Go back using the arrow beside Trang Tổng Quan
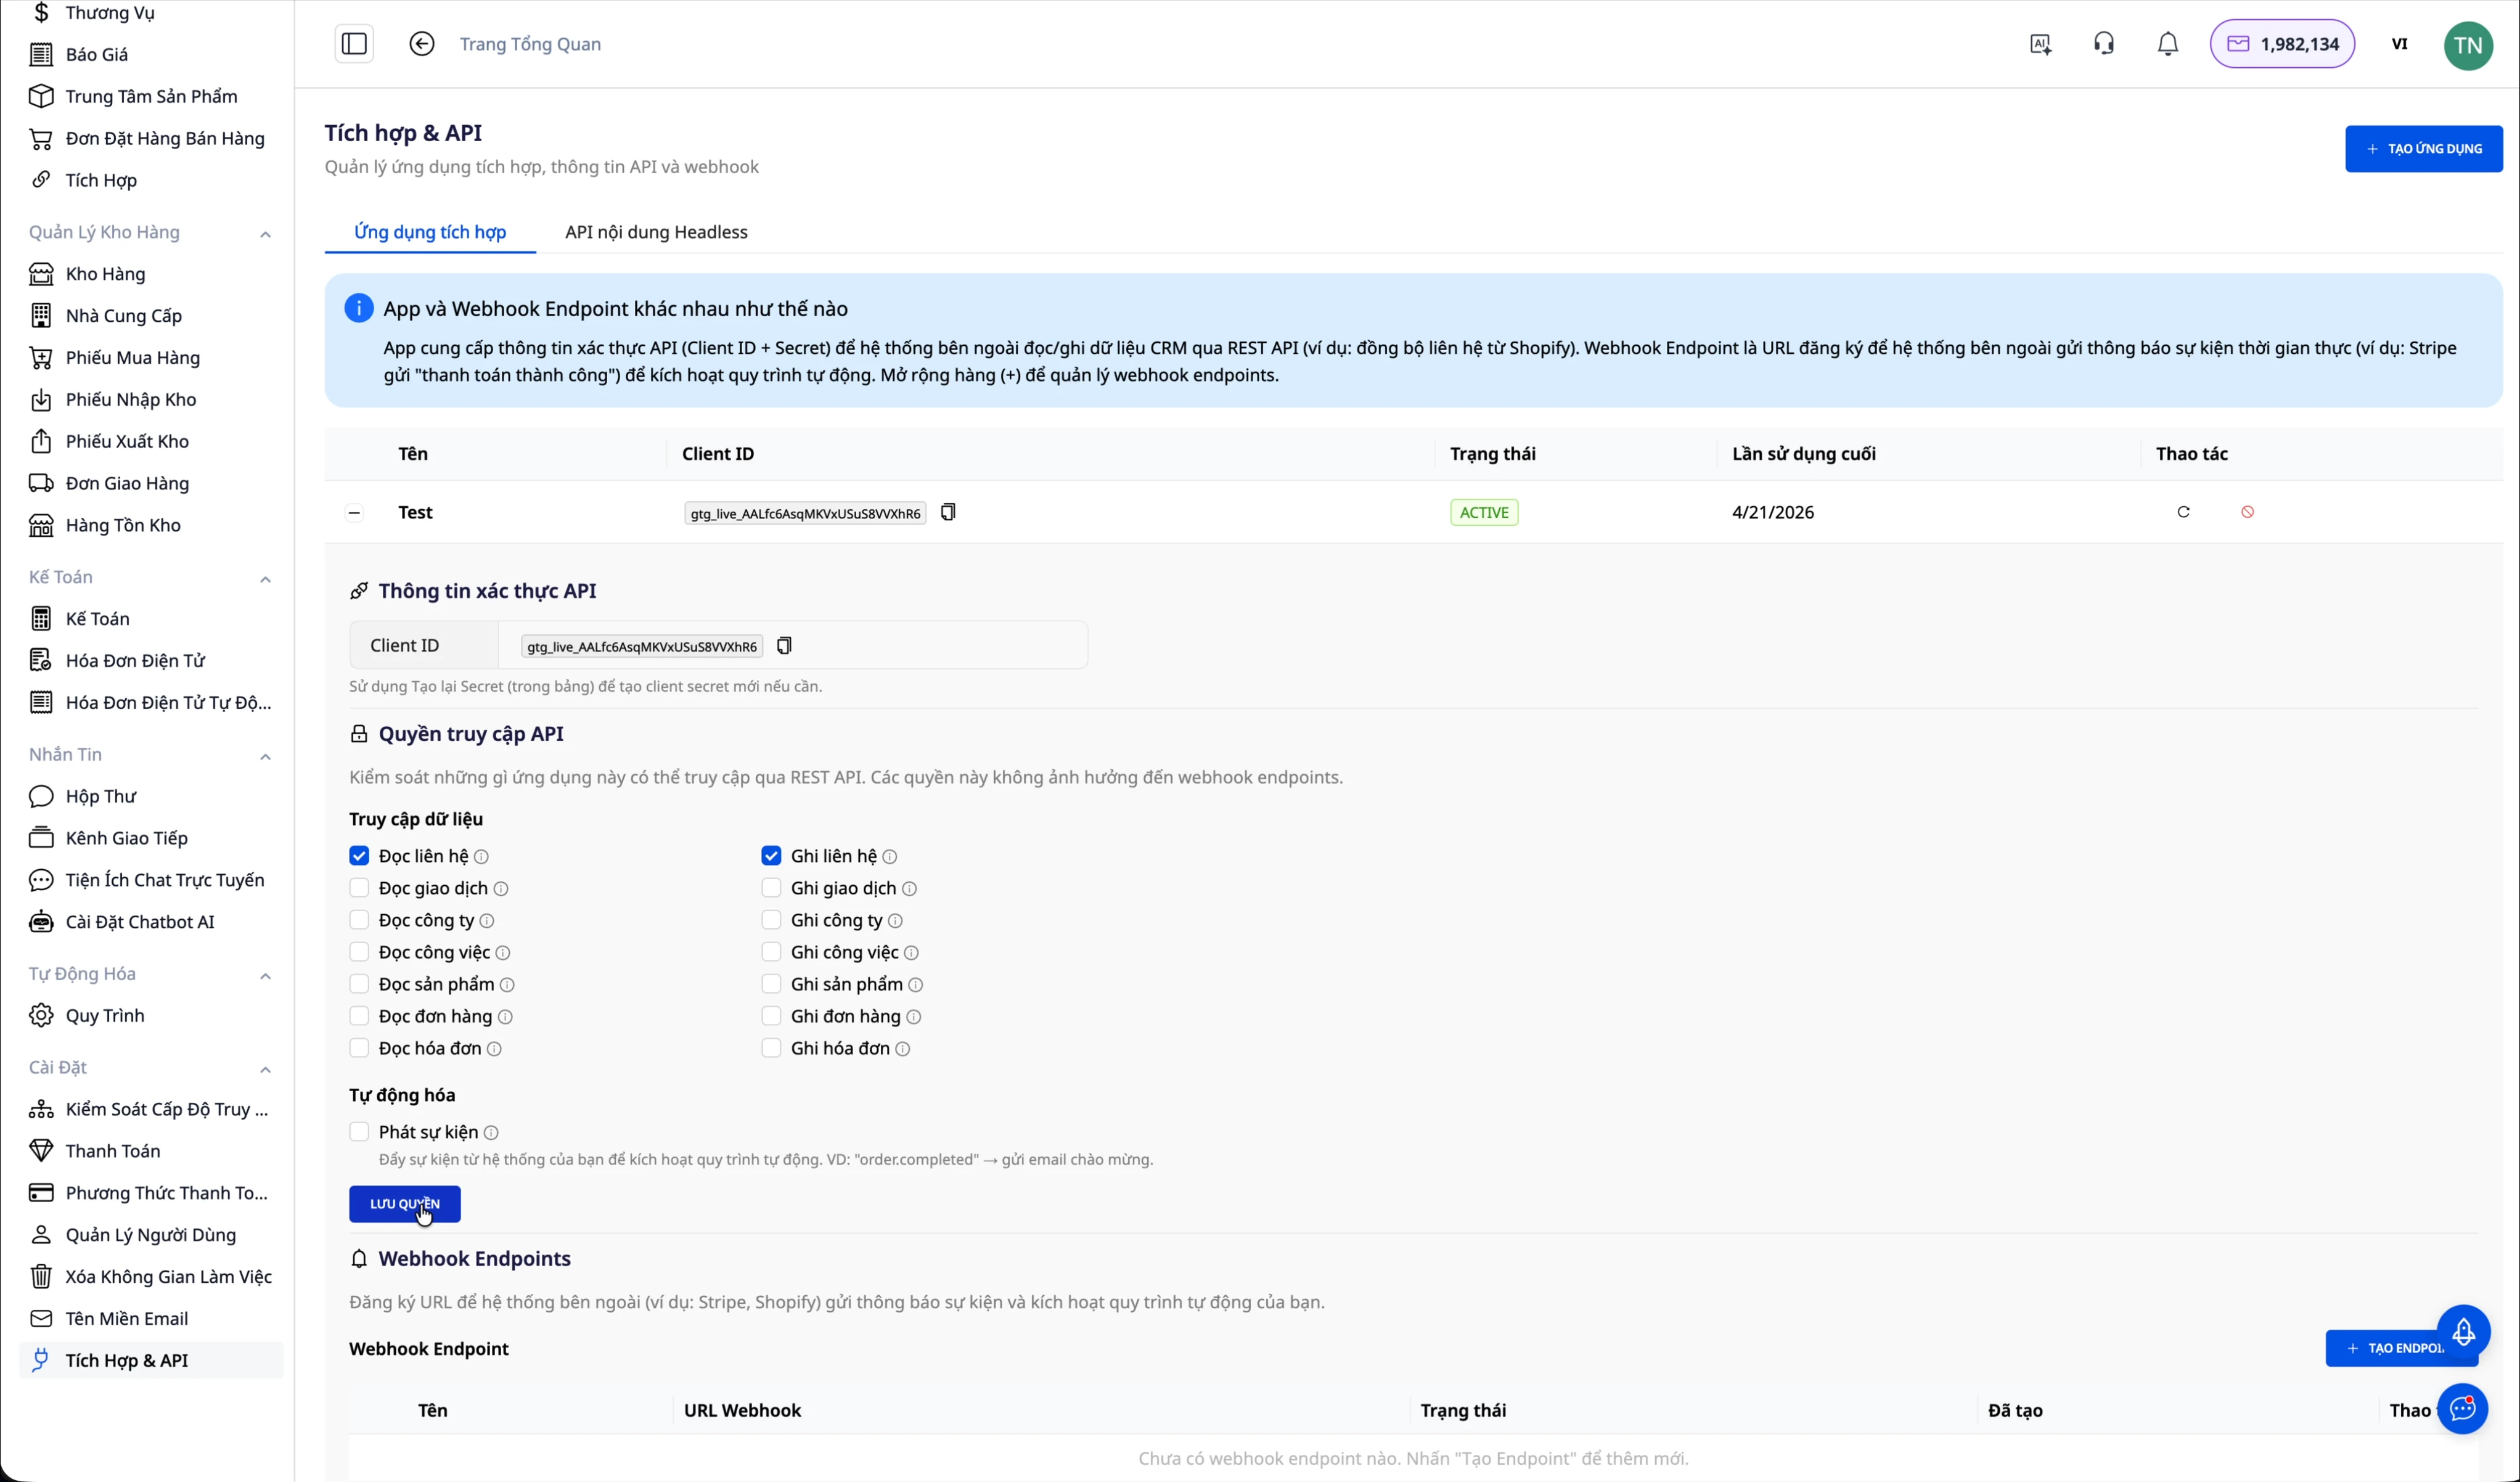The image size is (2520, 1482). coord(421,43)
